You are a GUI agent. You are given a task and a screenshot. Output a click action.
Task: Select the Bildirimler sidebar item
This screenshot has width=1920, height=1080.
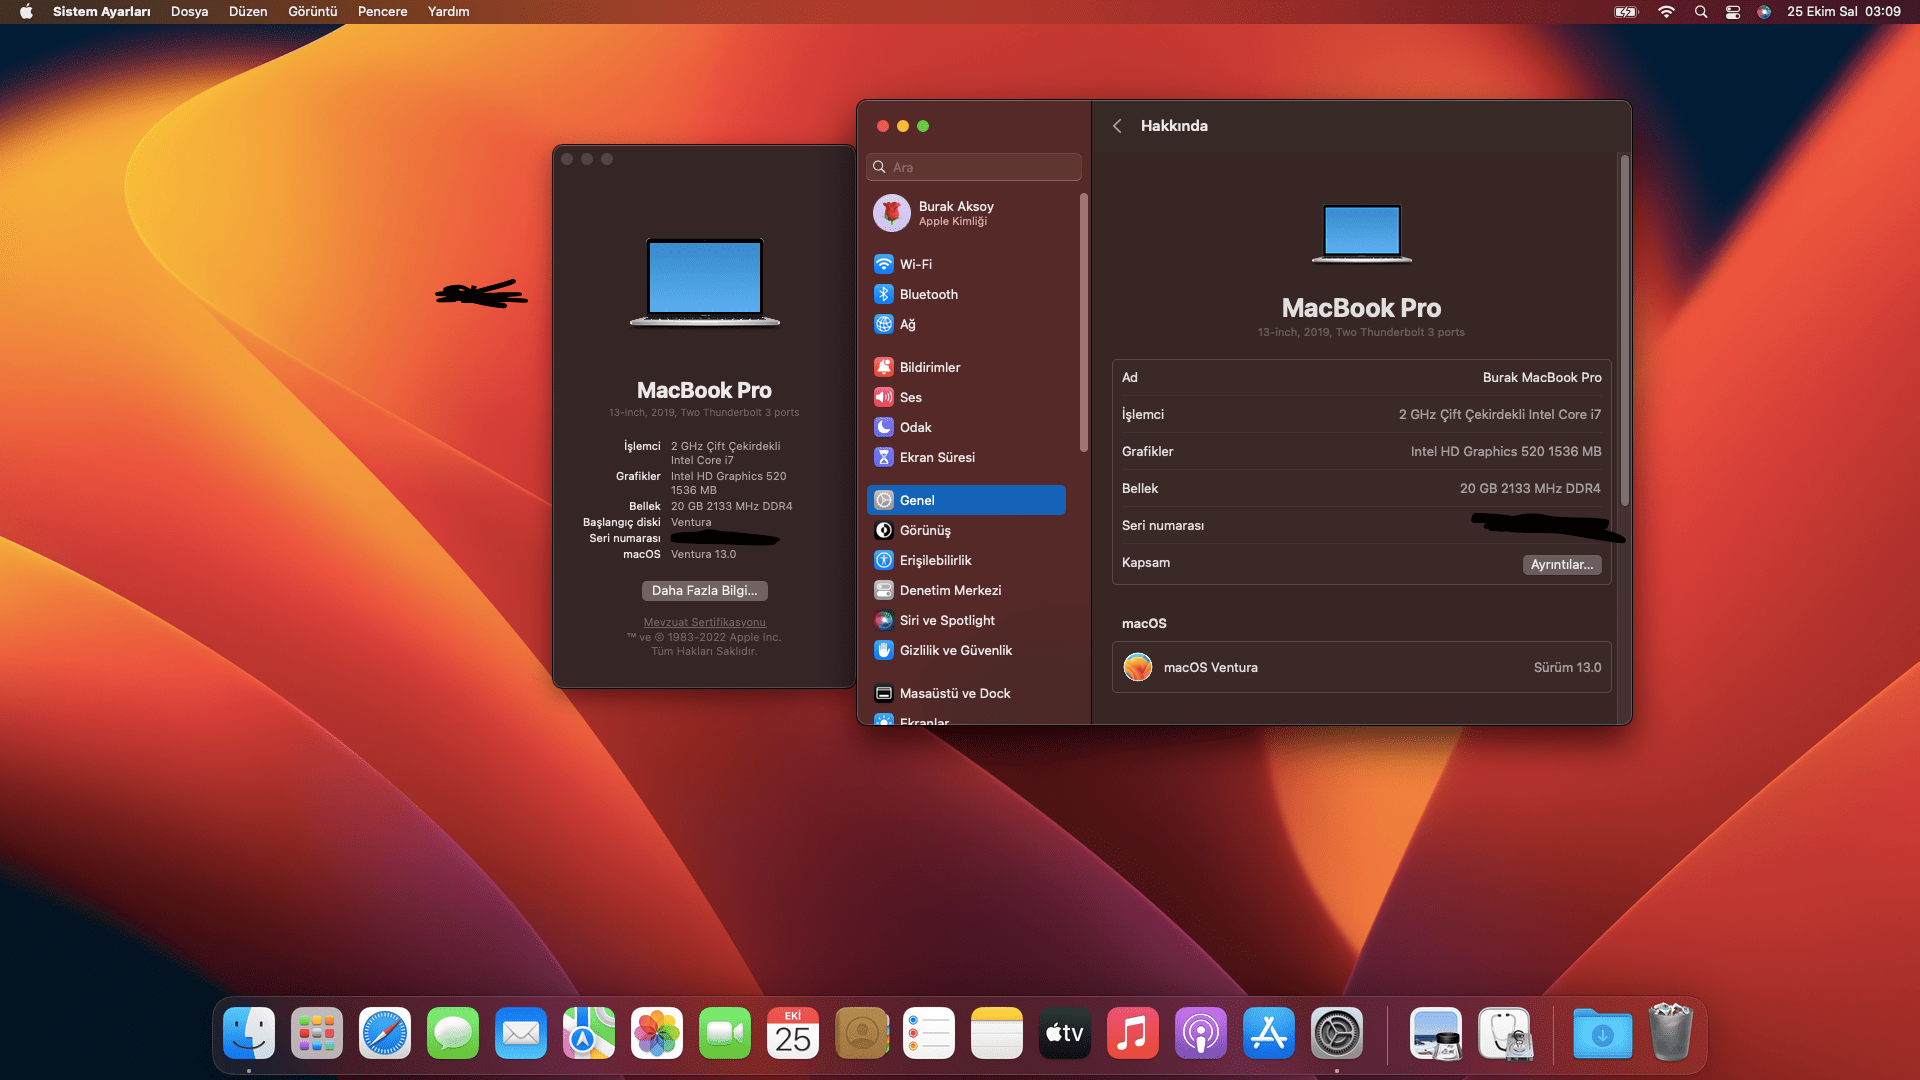929,367
